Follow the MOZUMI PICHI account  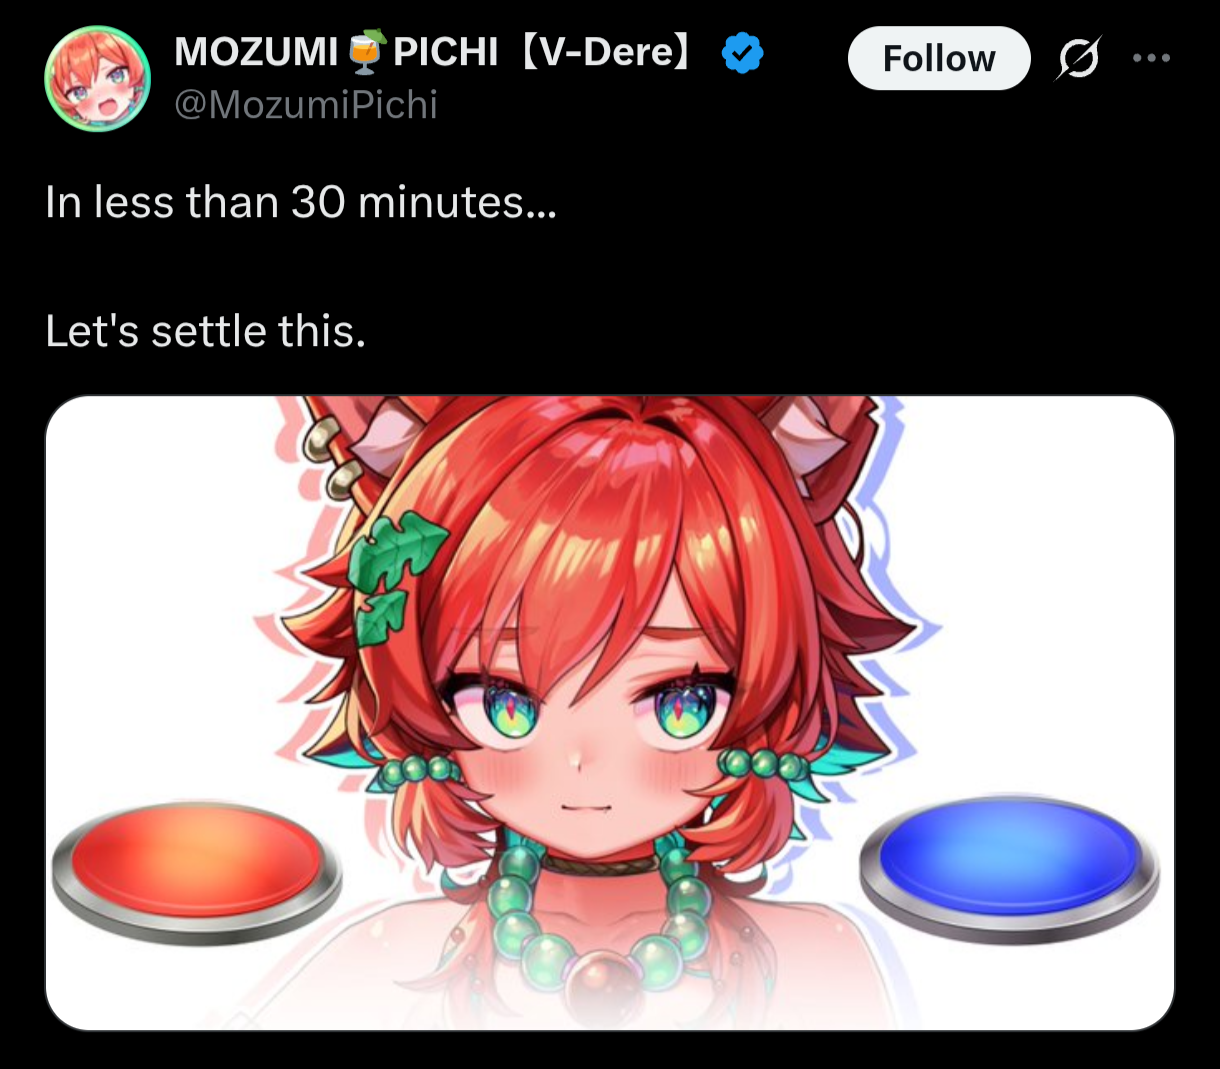coord(939,58)
